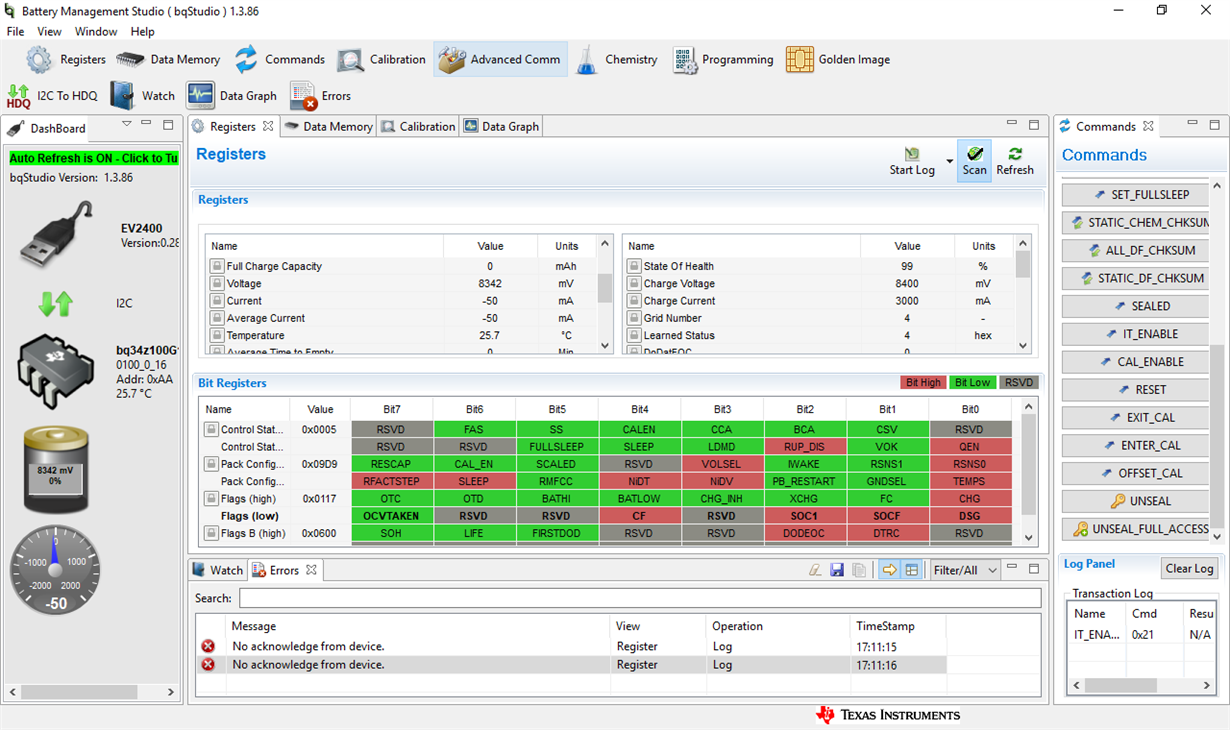Toggle lock icon for Charge Voltage
This screenshot has height=730, width=1230.
(633, 284)
